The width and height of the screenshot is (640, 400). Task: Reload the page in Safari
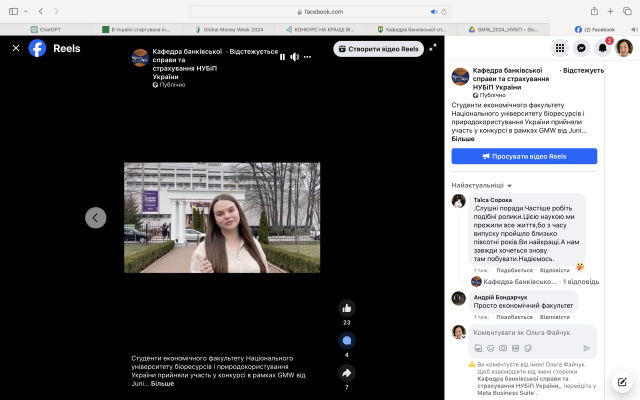pos(444,12)
